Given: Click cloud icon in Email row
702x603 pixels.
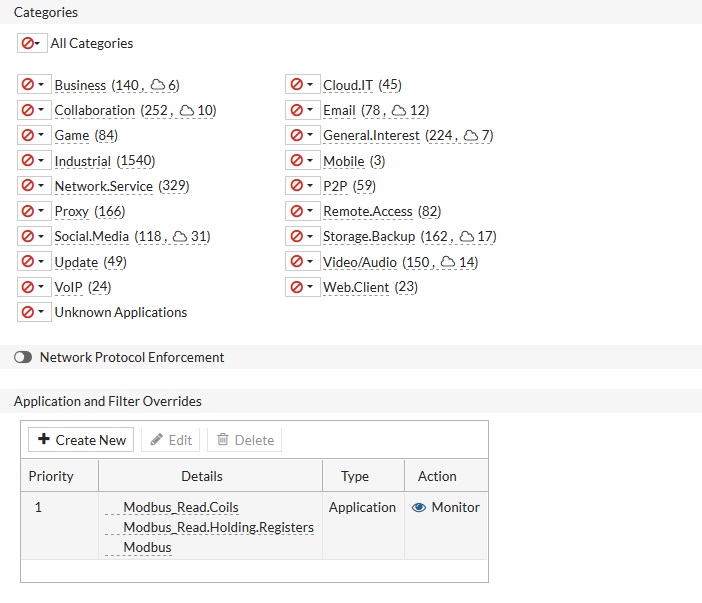Looking at the screenshot, I should click(x=399, y=110).
